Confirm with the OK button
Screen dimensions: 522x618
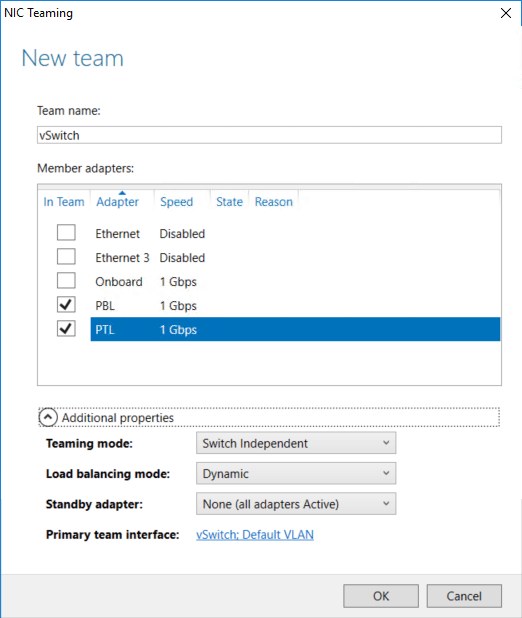381,596
